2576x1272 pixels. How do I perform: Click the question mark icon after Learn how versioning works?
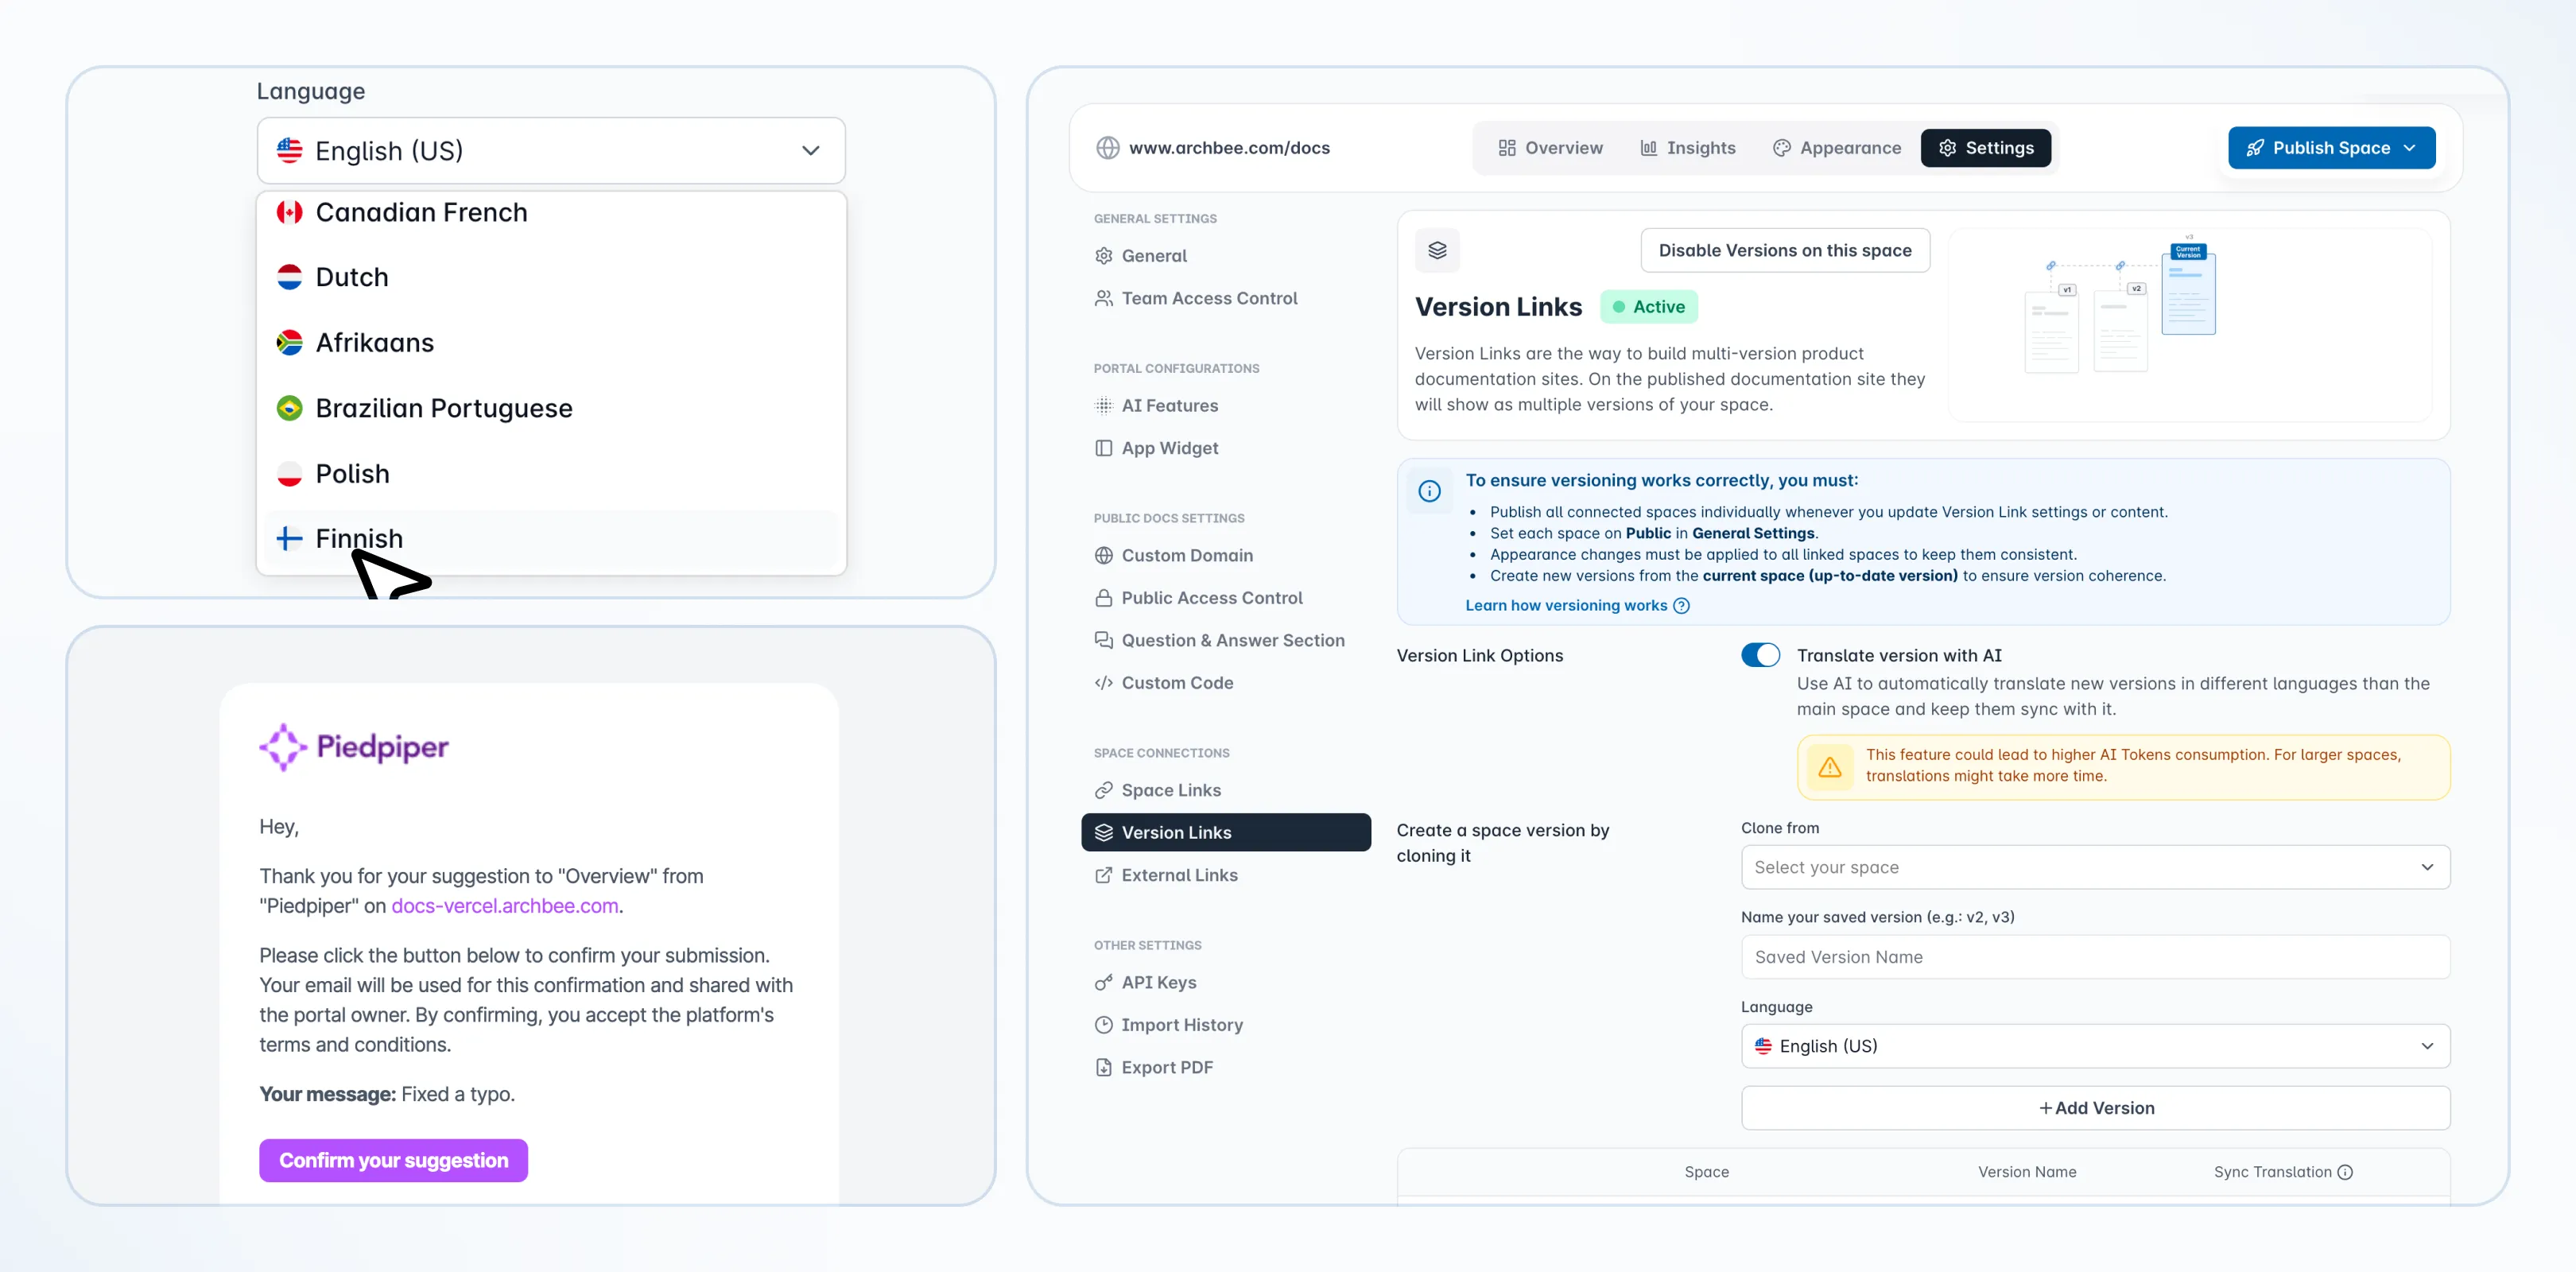(x=1681, y=606)
